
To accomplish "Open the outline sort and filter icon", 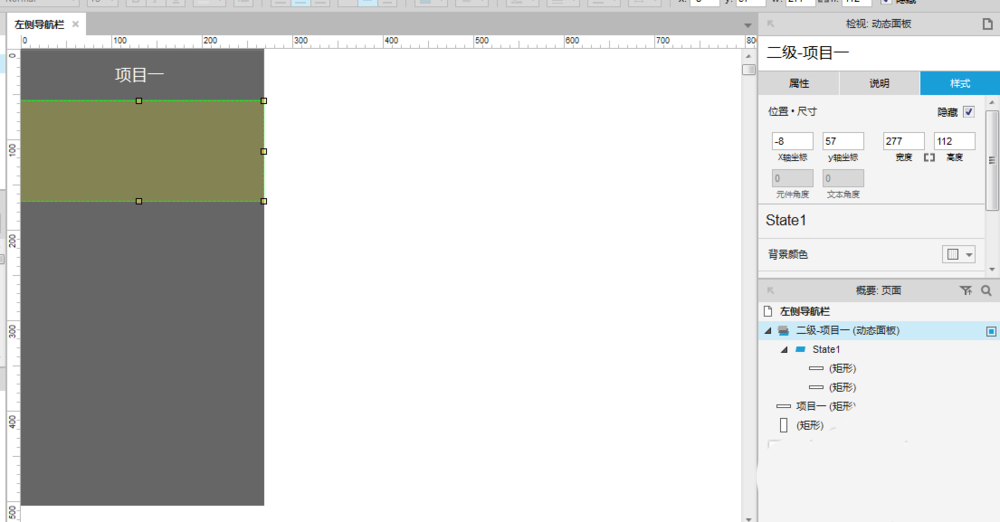I will pos(966,290).
